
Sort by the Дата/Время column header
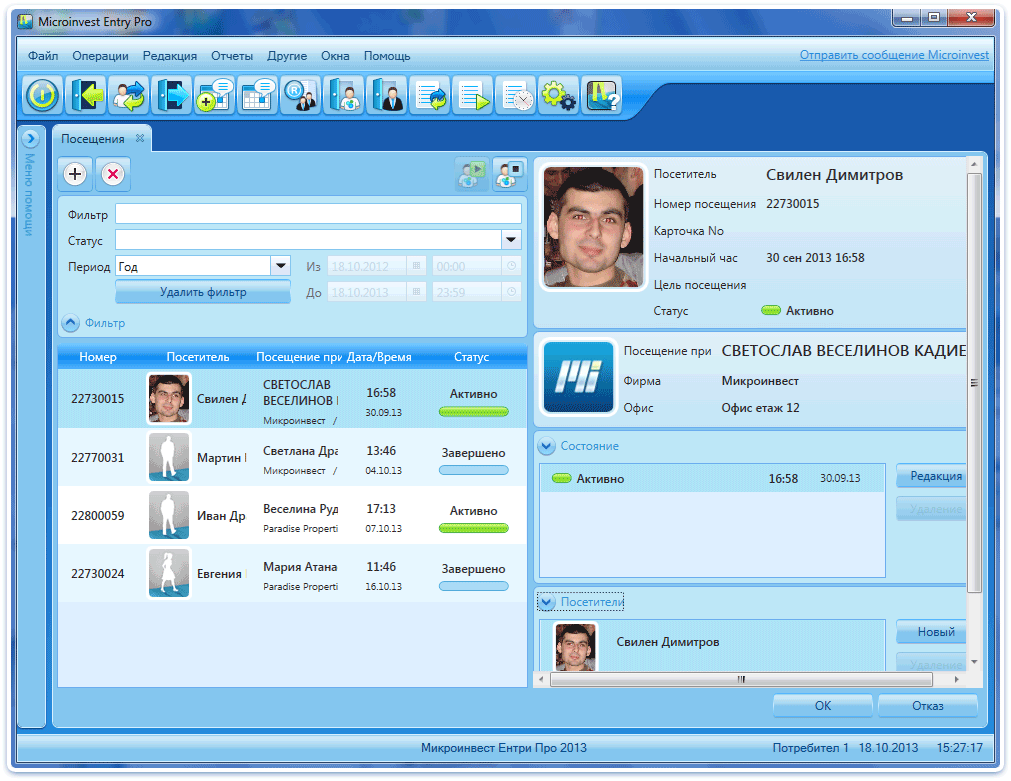(x=379, y=357)
